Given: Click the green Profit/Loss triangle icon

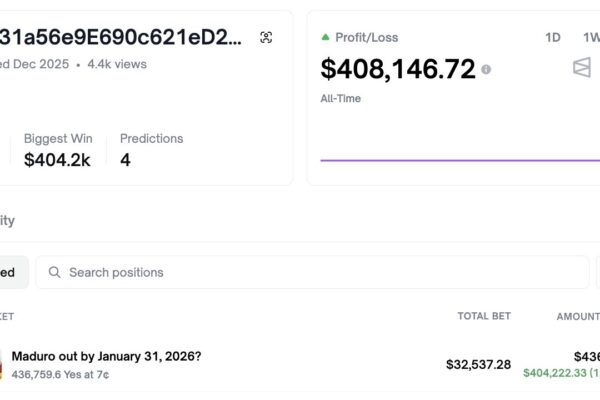Looking at the screenshot, I should click(326, 37).
